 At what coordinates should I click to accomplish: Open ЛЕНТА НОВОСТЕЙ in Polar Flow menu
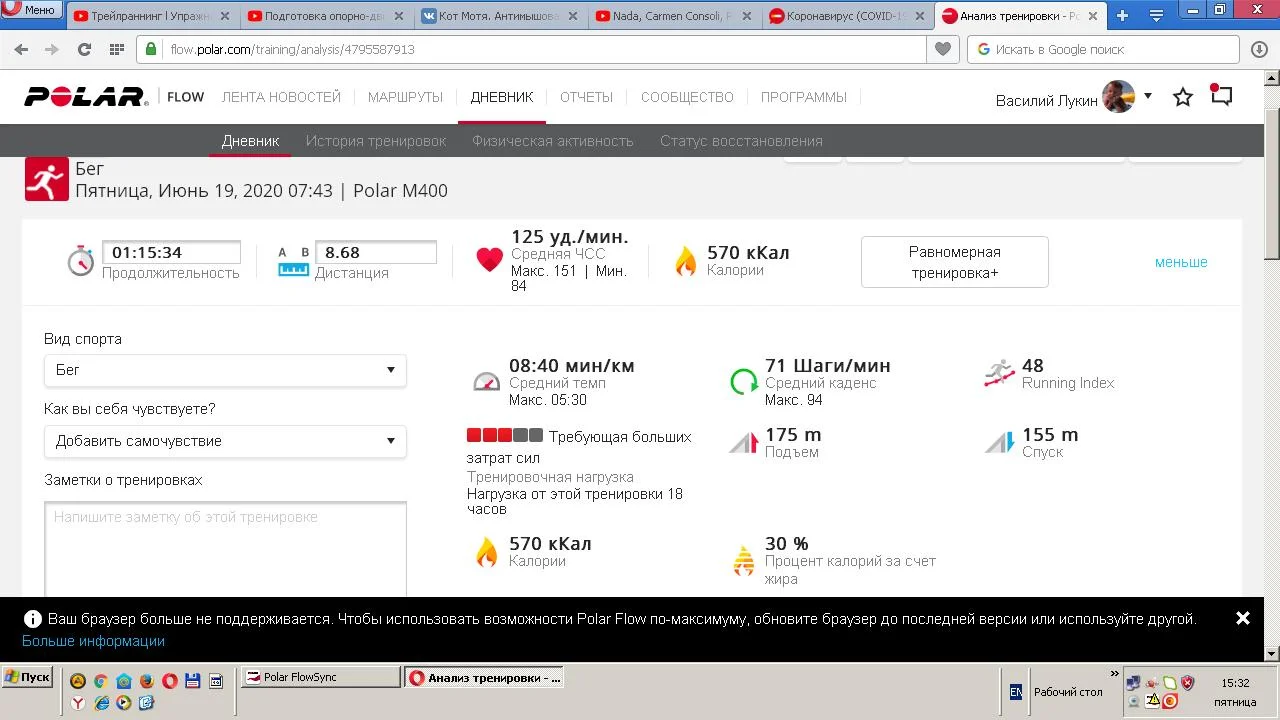point(281,97)
